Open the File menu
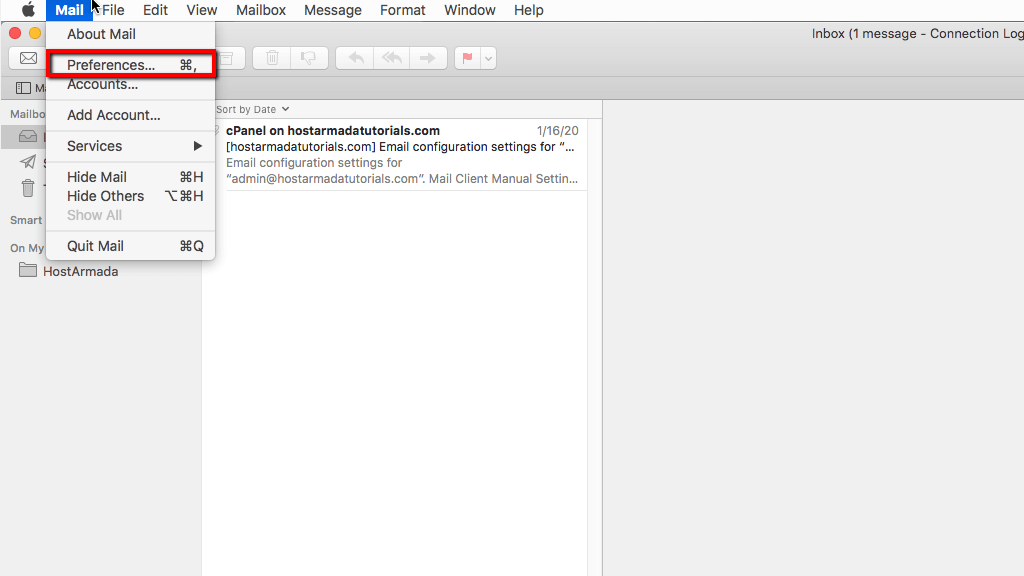Screen dimensions: 1024x576 pyautogui.click(x=113, y=10)
